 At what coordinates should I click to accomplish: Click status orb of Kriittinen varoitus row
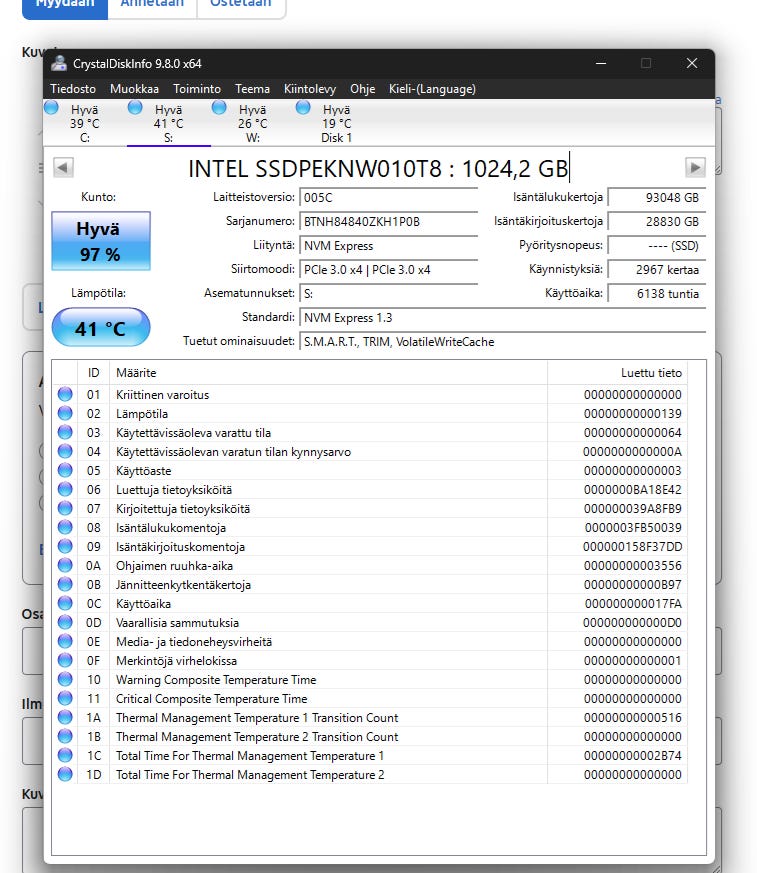[x=65, y=394]
